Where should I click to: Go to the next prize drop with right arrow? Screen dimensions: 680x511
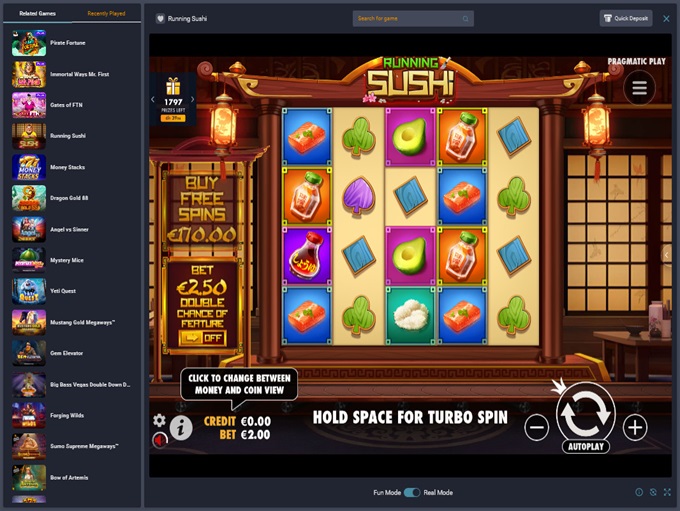(193, 99)
